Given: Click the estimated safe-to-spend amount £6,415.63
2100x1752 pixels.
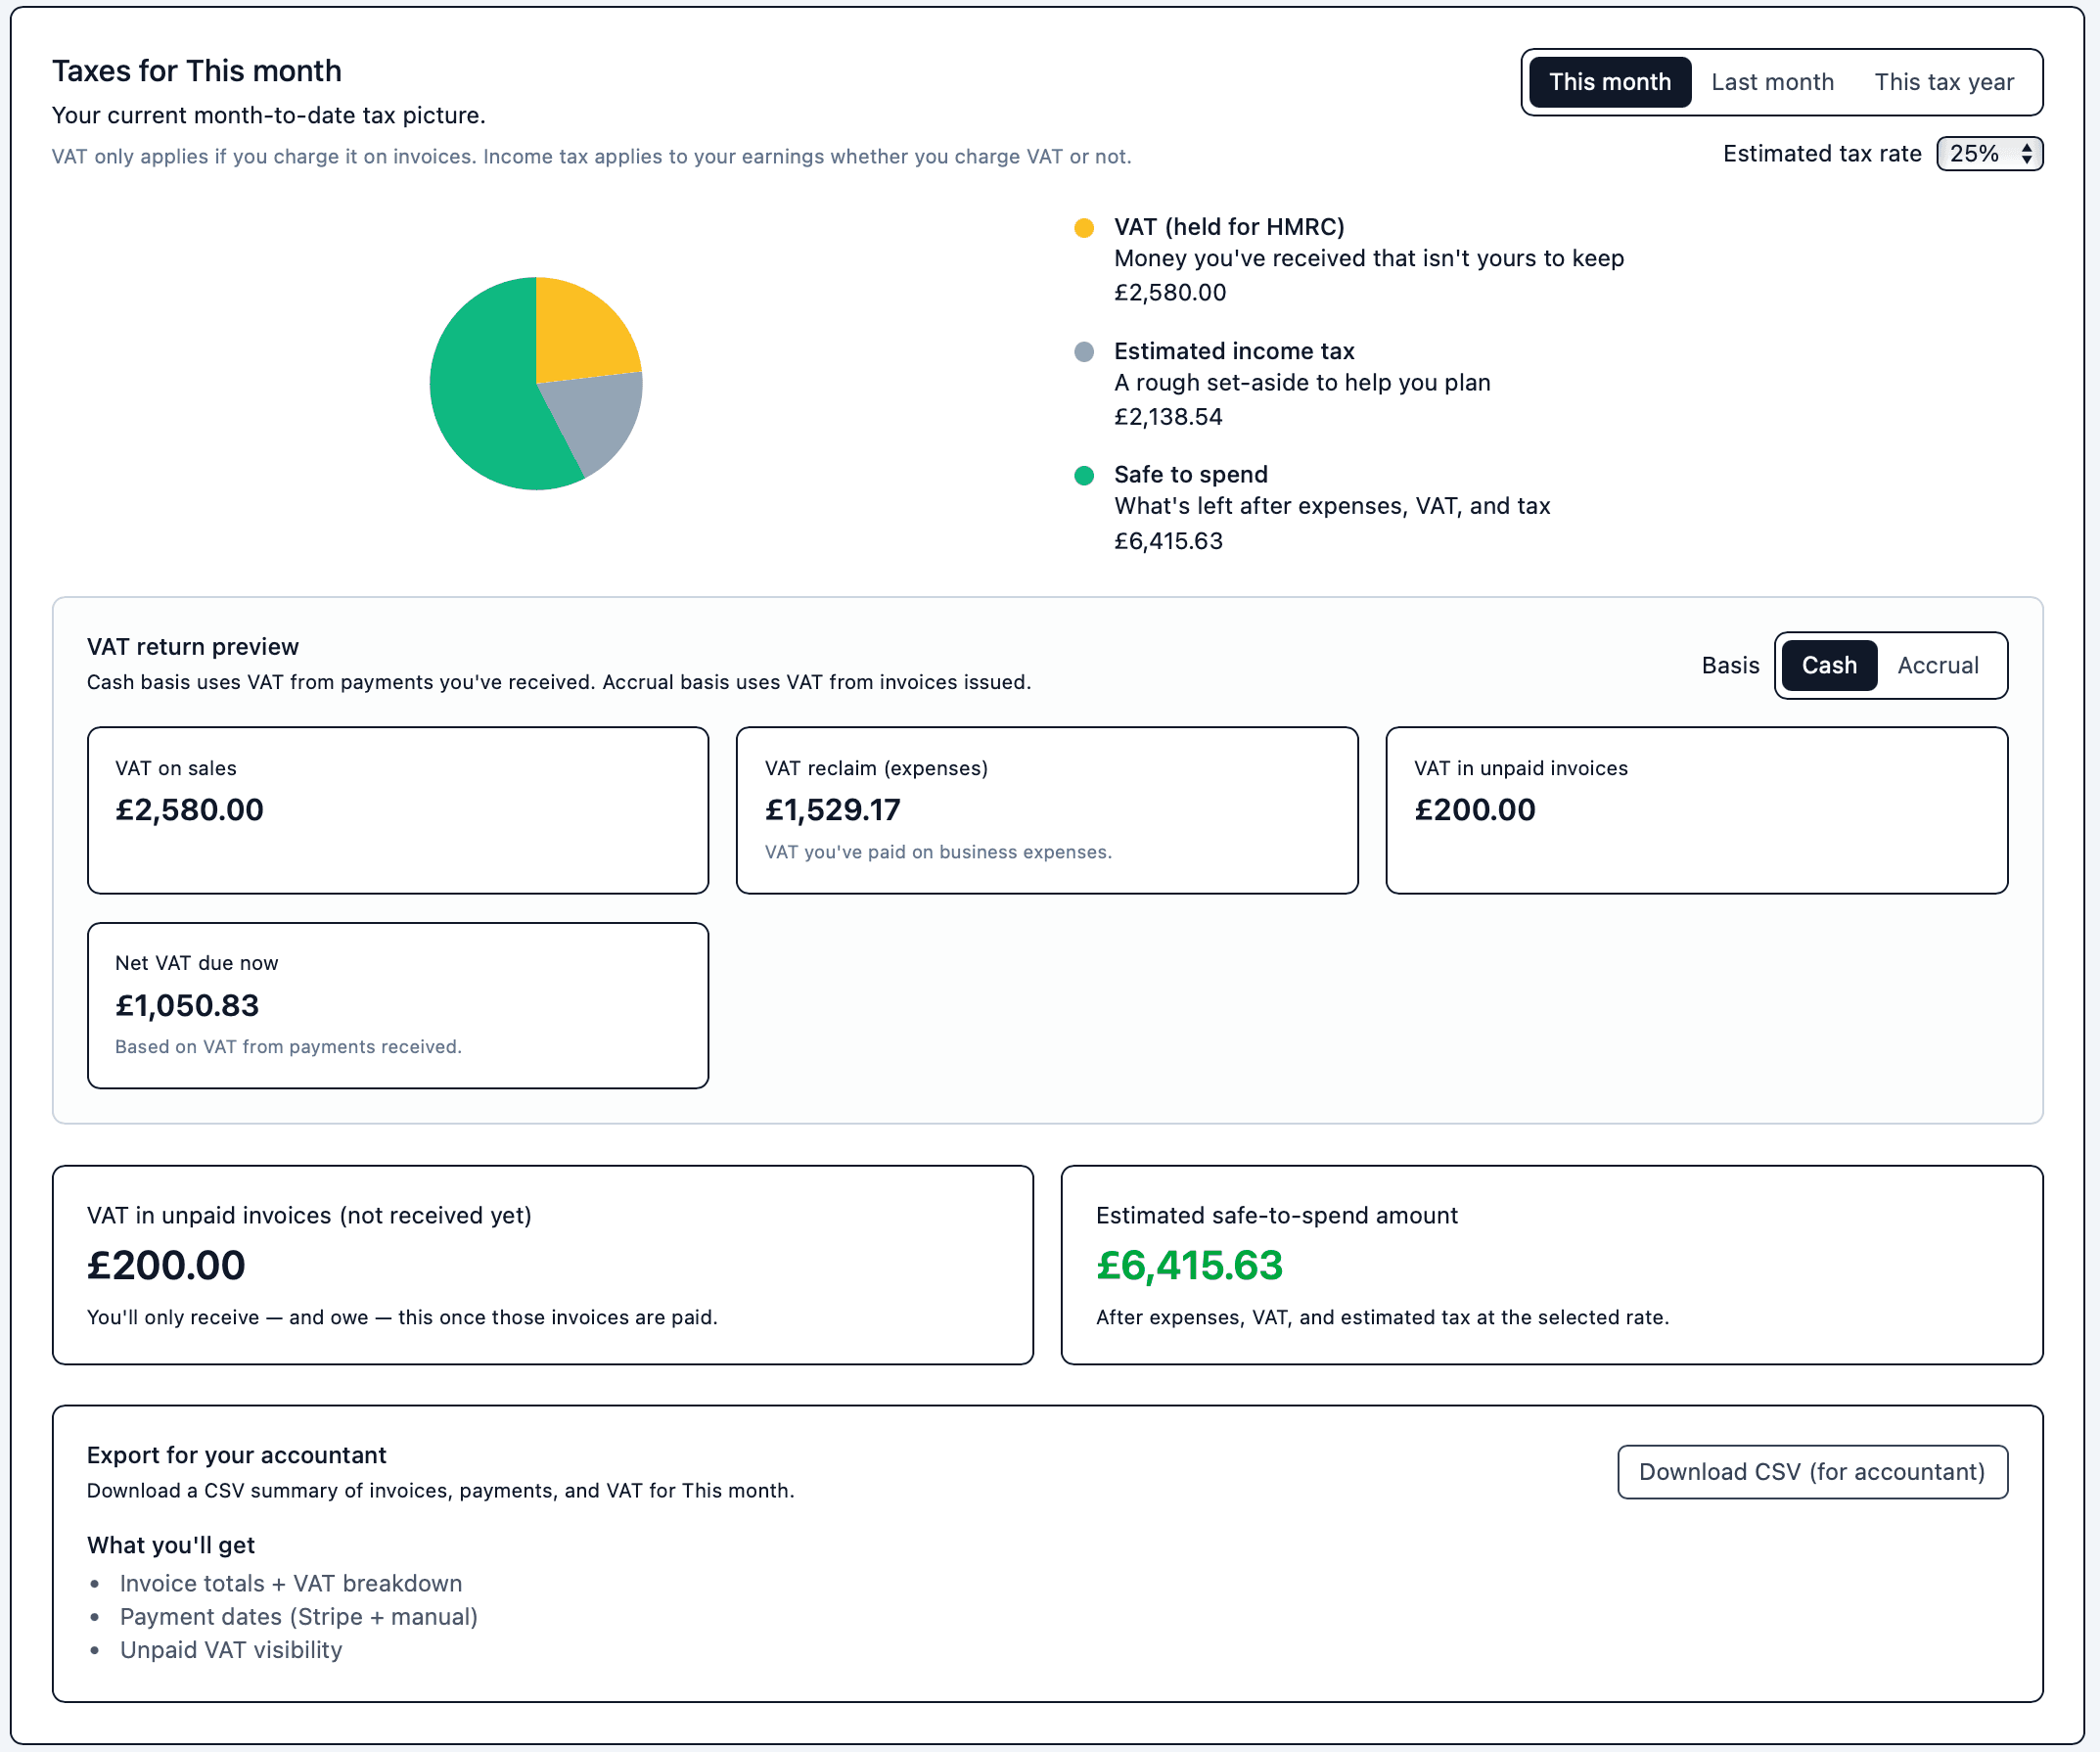Looking at the screenshot, I should tap(1188, 1266).
